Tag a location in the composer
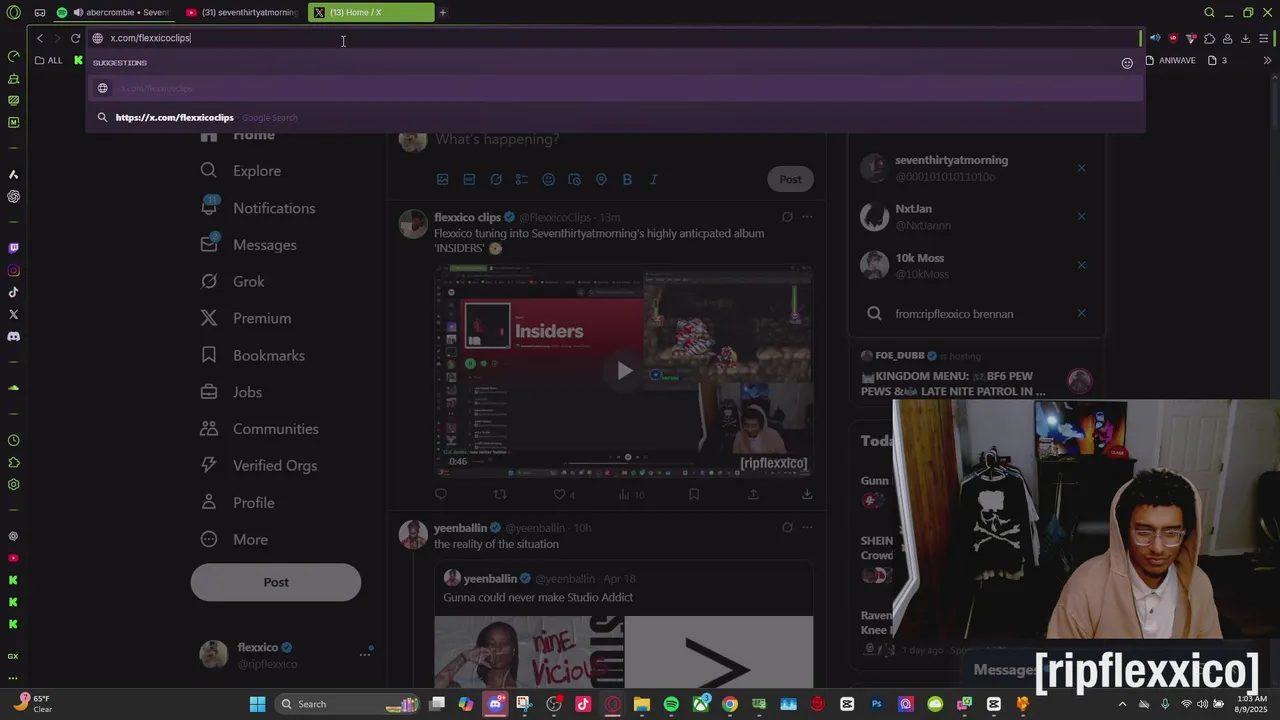 601,180
